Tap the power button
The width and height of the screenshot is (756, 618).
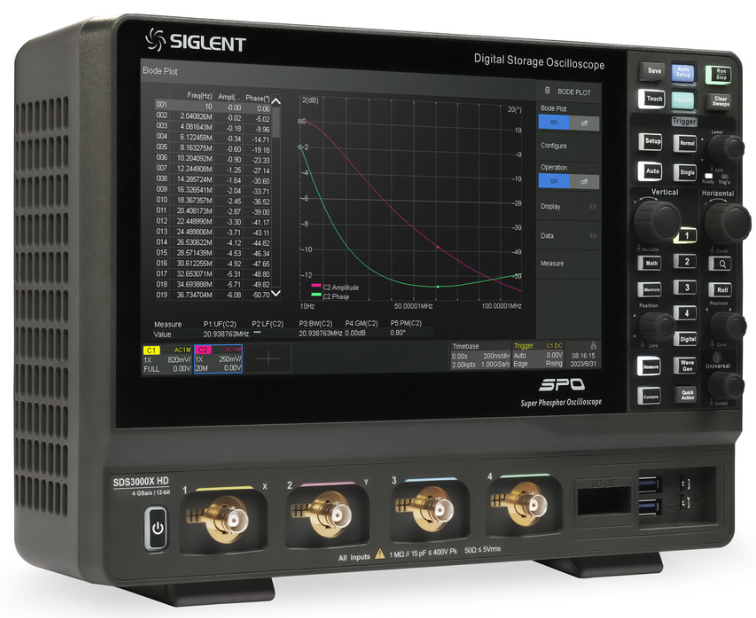157,528
